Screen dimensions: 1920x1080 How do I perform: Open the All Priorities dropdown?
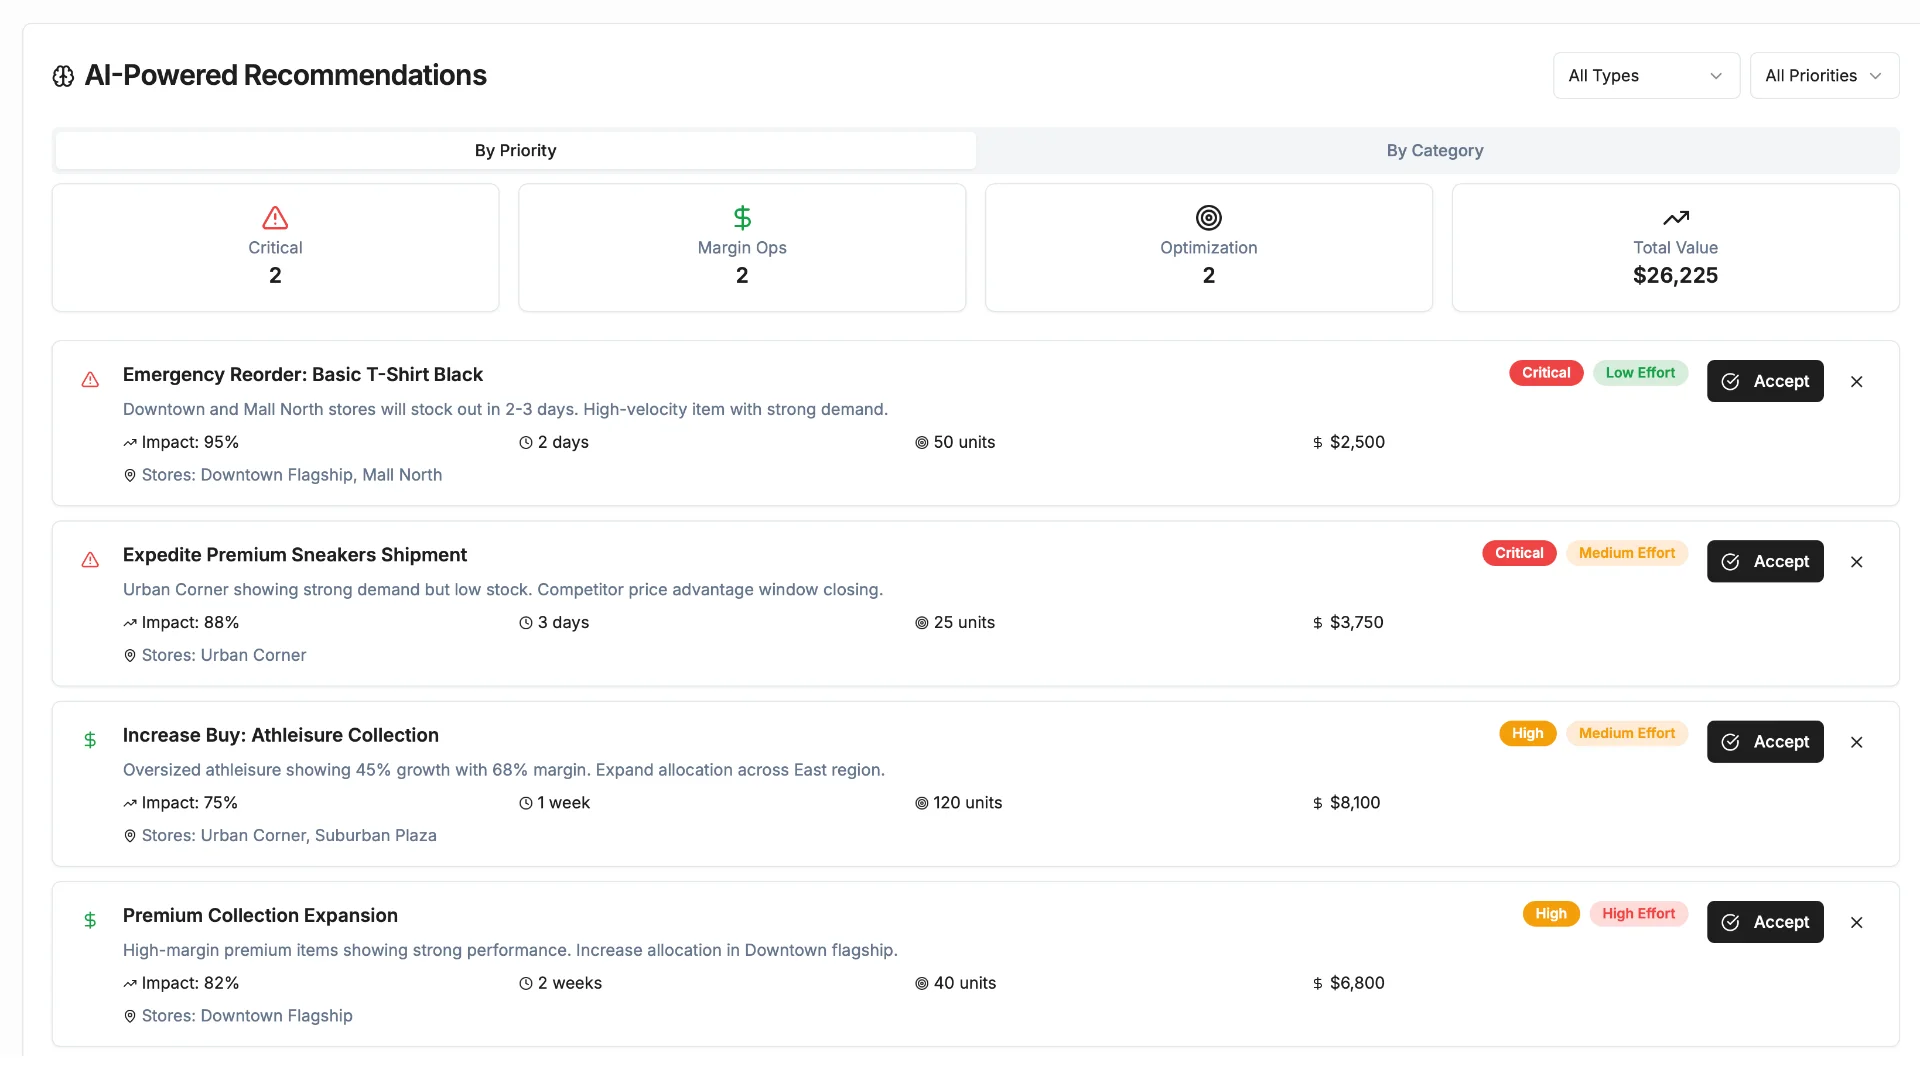click(1823, 75)
